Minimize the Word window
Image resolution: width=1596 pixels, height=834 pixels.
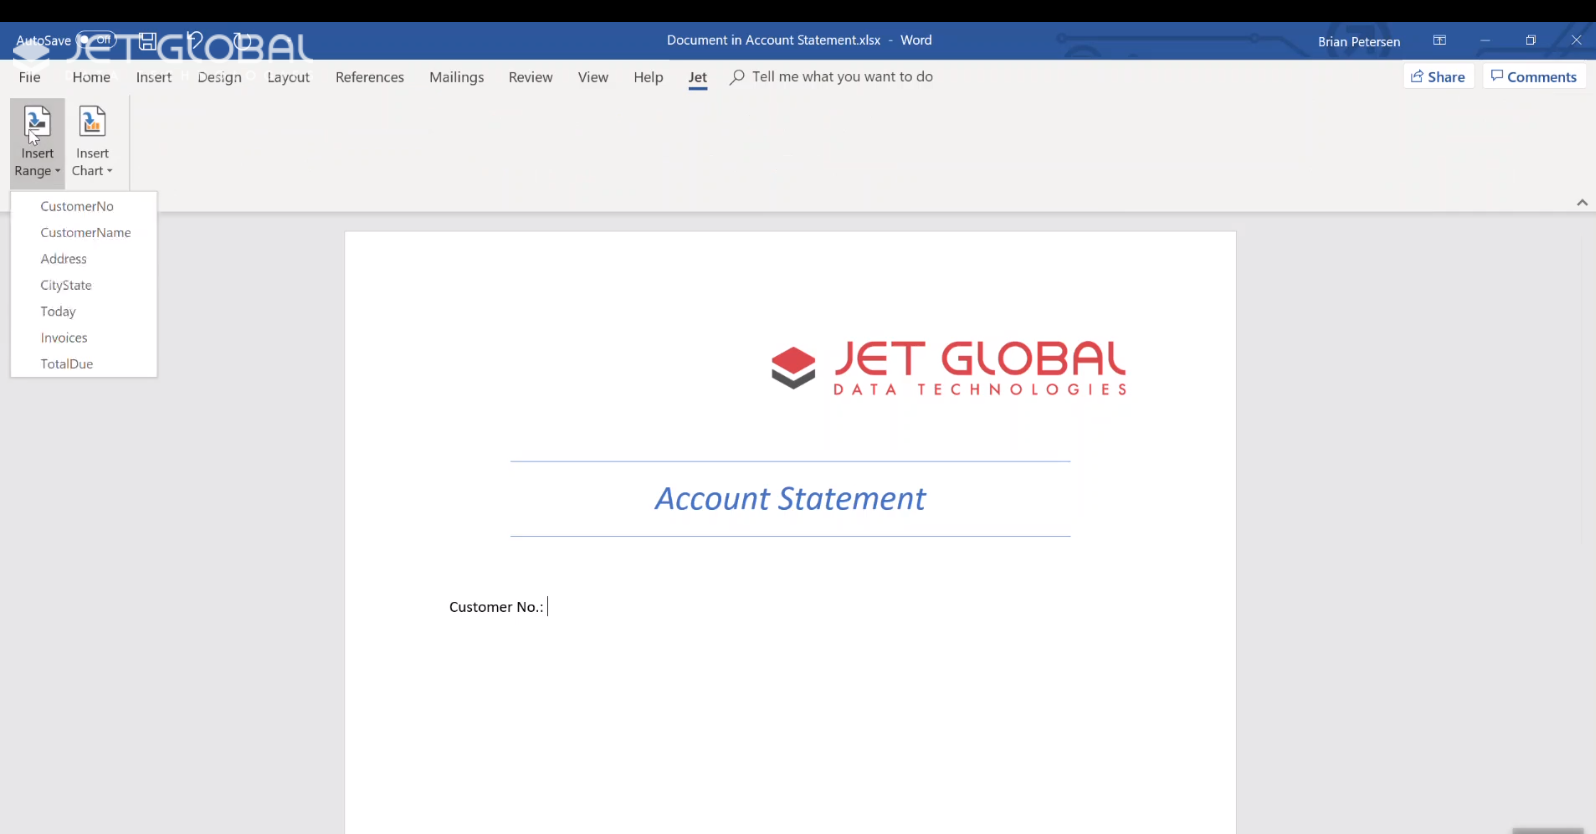tap(1485, 40)
